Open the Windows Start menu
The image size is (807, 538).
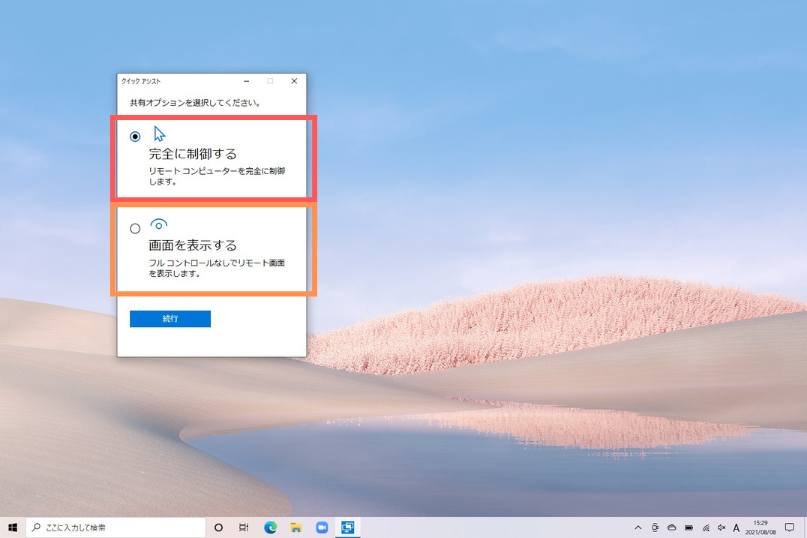pos(12,527)
